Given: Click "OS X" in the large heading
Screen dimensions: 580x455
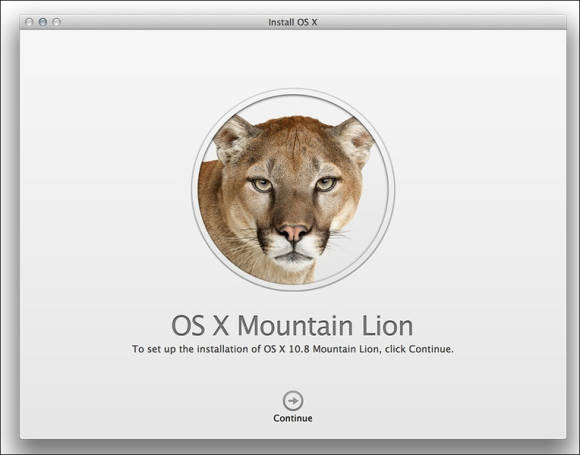Looking at the screenshot, I should click(x=200, y=326).
